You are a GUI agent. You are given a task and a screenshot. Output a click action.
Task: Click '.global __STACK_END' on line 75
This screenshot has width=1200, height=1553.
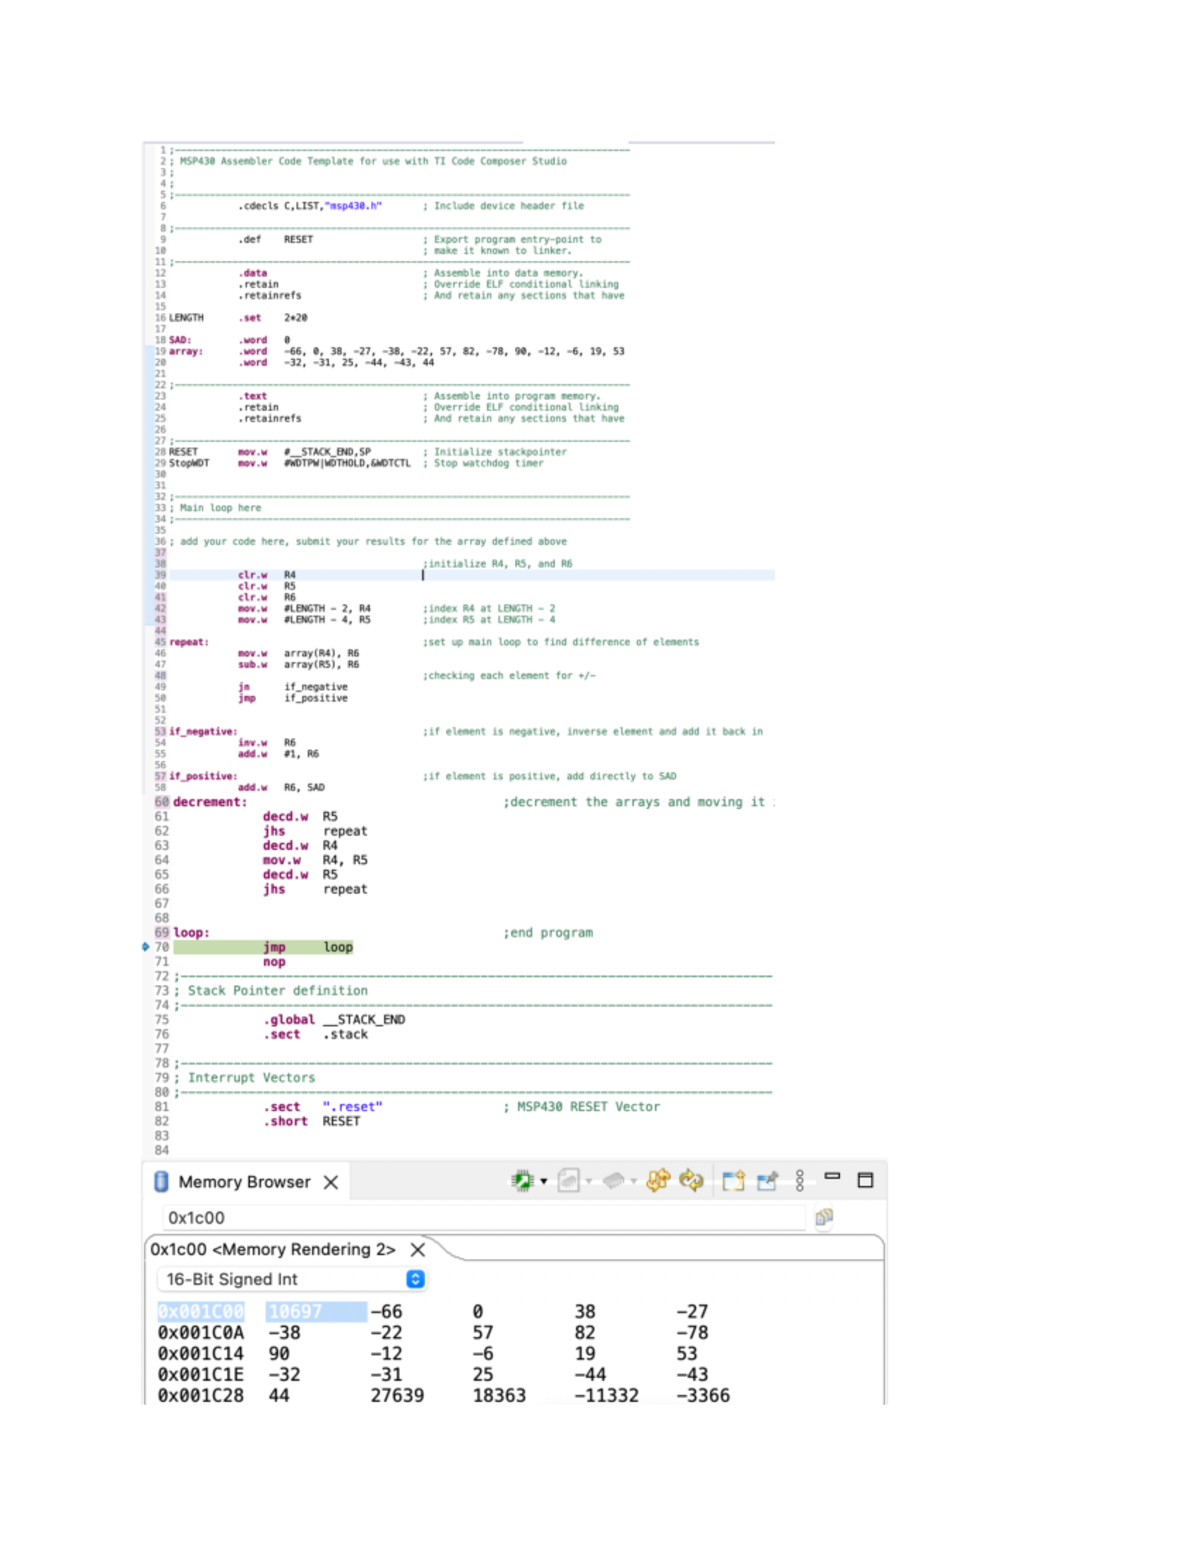click(x=334, y=1020)
